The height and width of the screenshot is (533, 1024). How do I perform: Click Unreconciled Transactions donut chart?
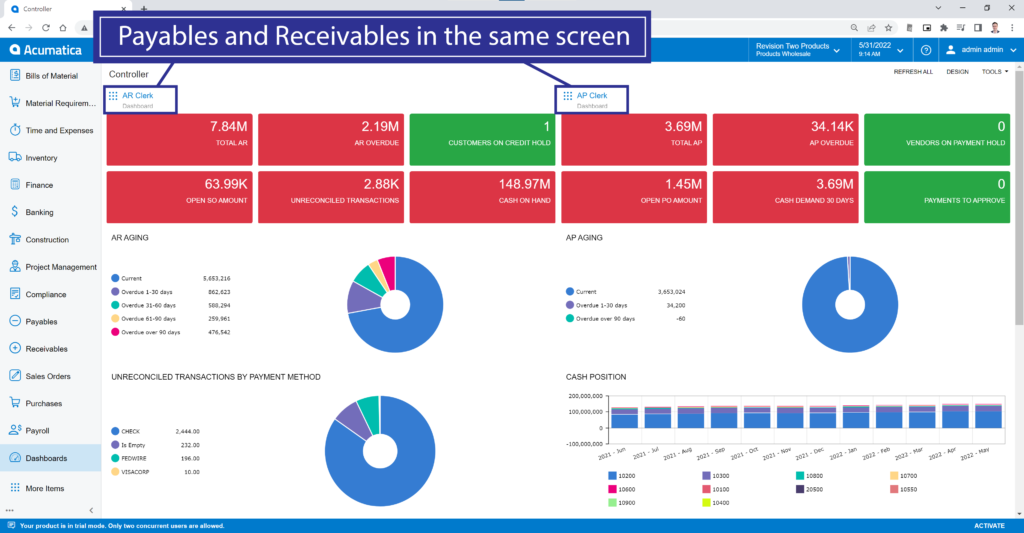coord(380,451)
